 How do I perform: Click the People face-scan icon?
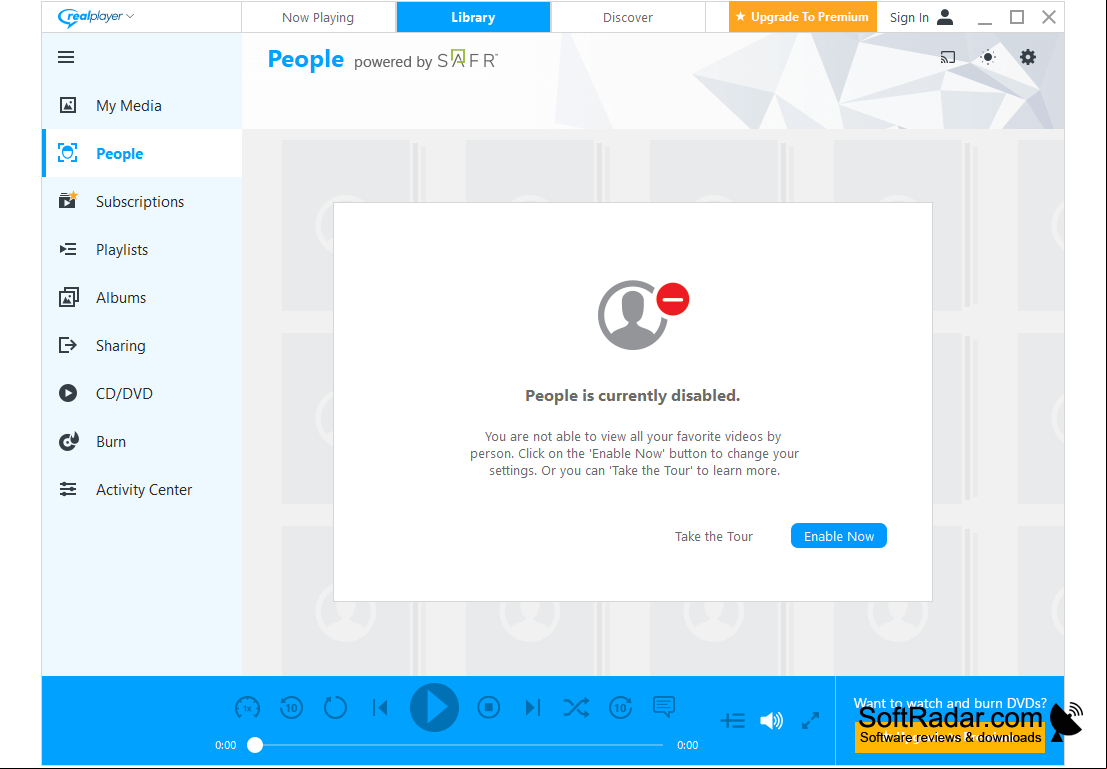tap(68, 153)
